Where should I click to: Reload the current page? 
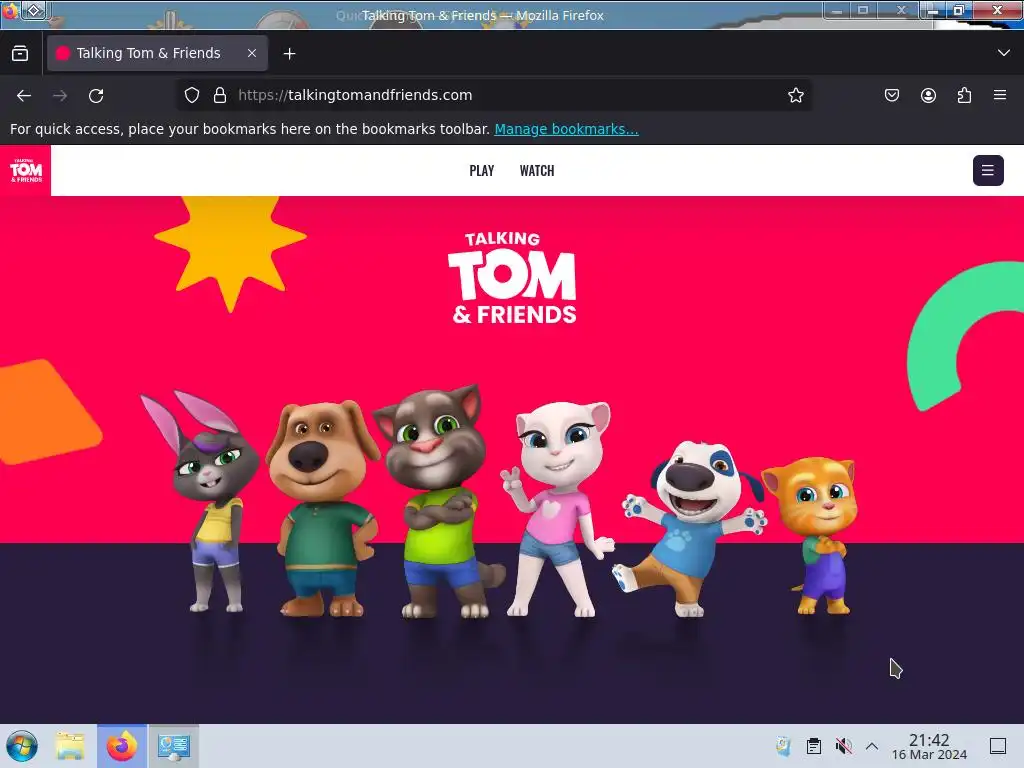[x=96, y=95]
